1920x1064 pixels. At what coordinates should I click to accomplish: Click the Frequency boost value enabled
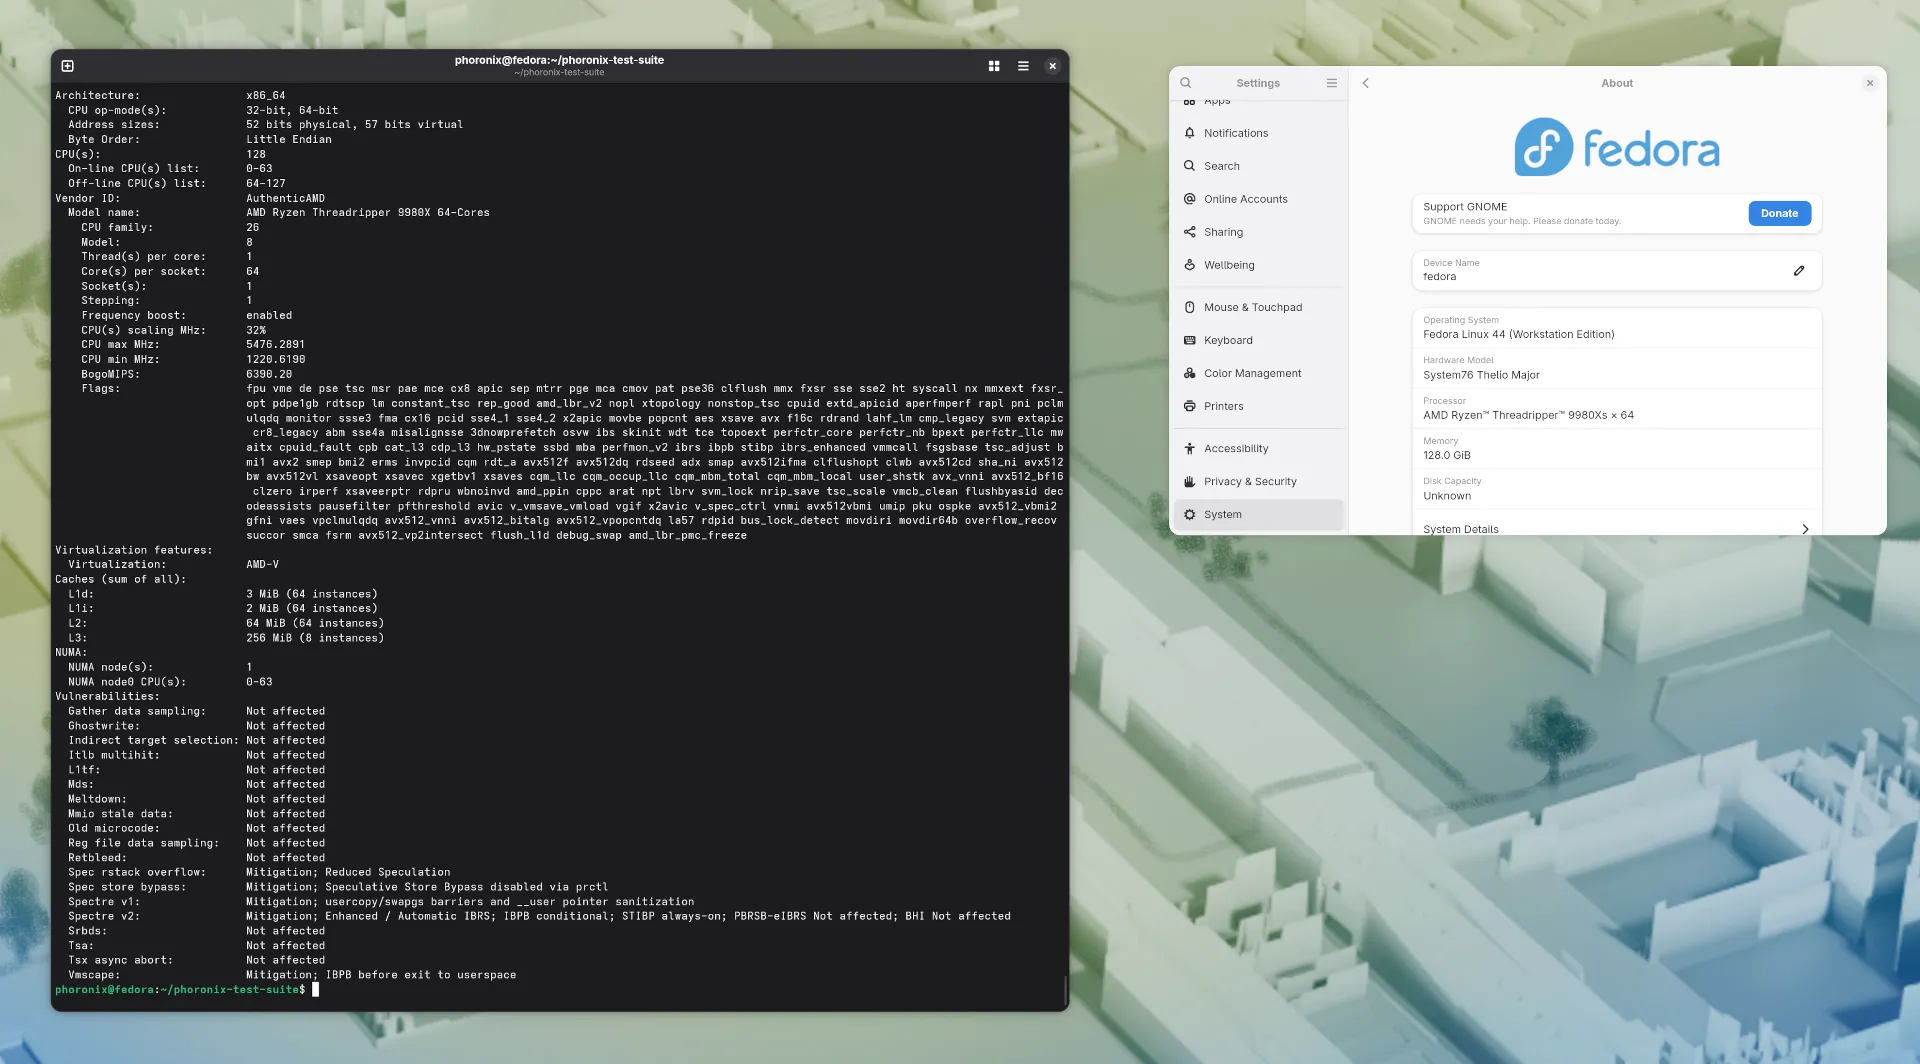[269, 315]
